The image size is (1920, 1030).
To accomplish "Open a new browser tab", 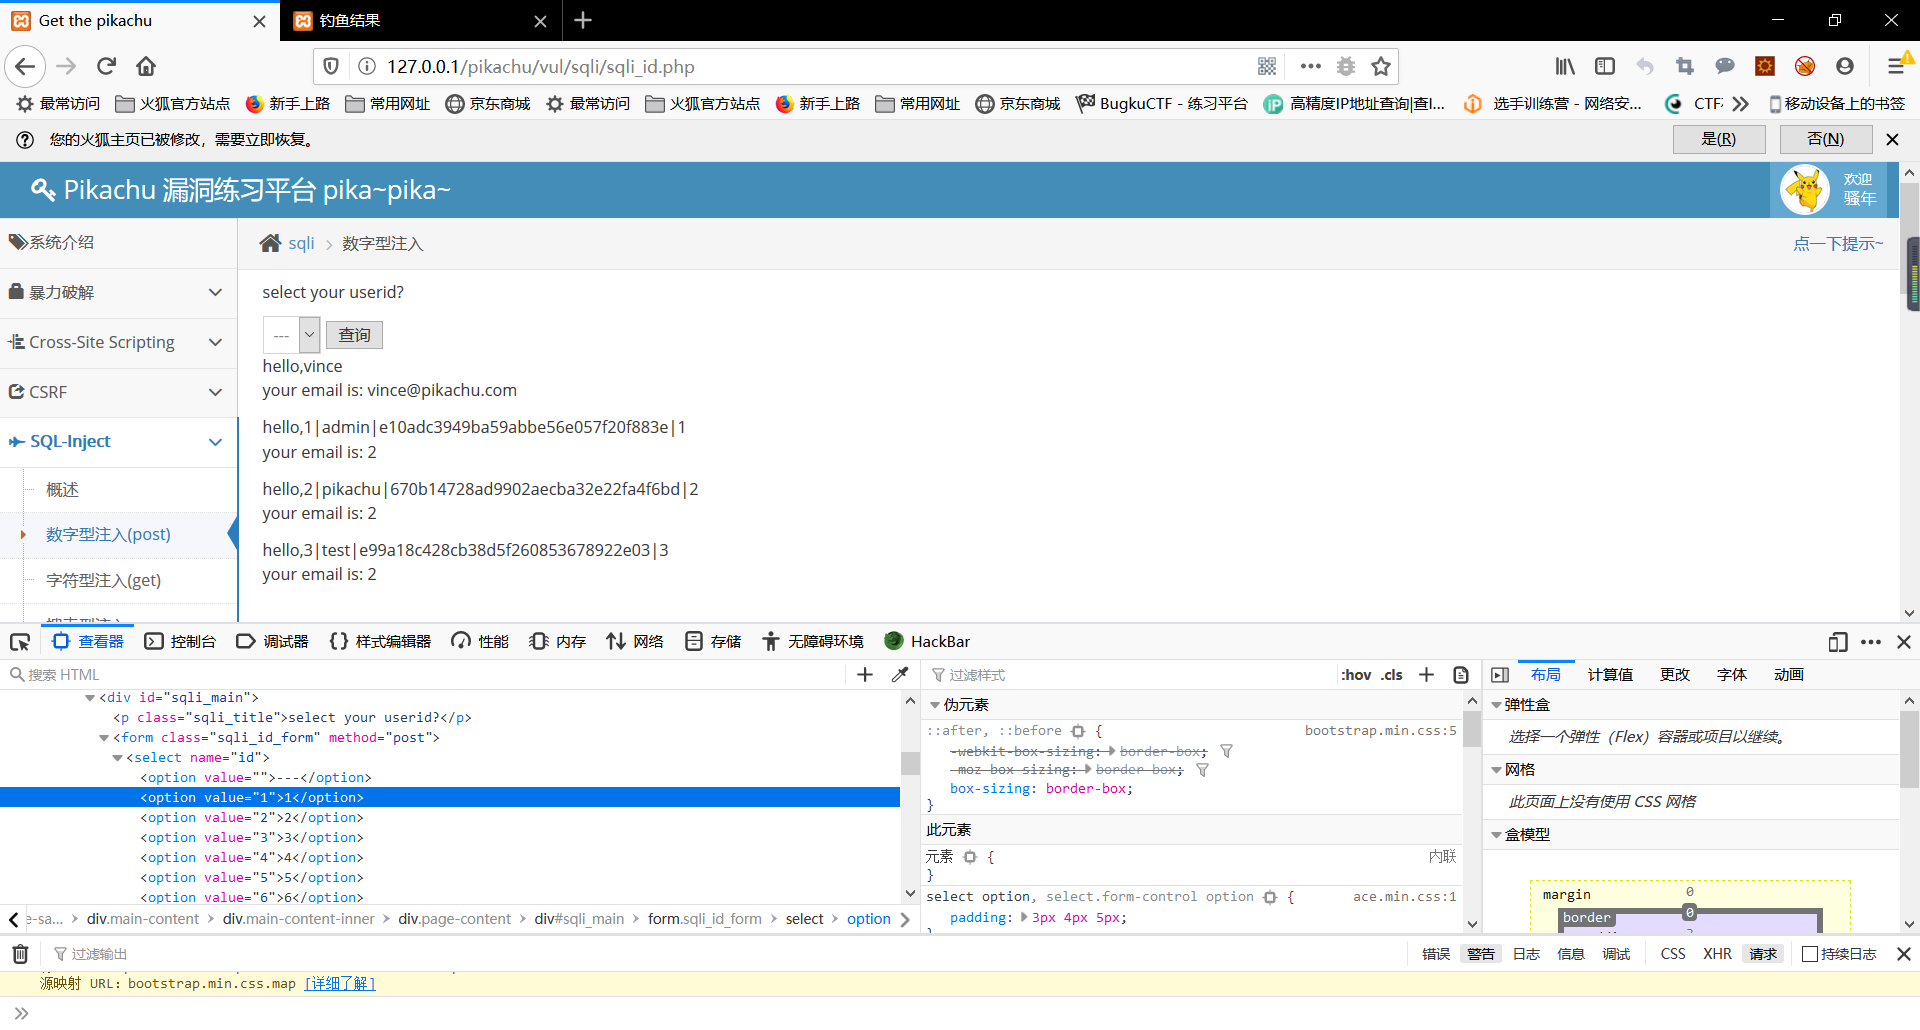I will (583, 20).
